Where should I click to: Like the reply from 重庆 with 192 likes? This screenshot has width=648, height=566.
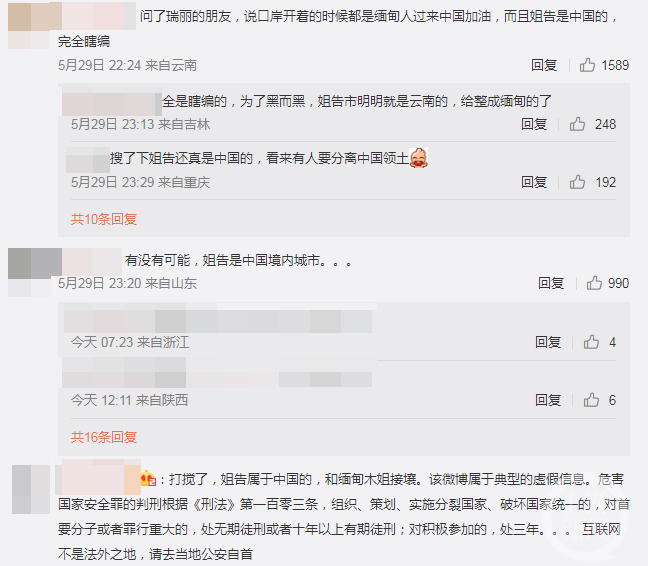(577, 182)
